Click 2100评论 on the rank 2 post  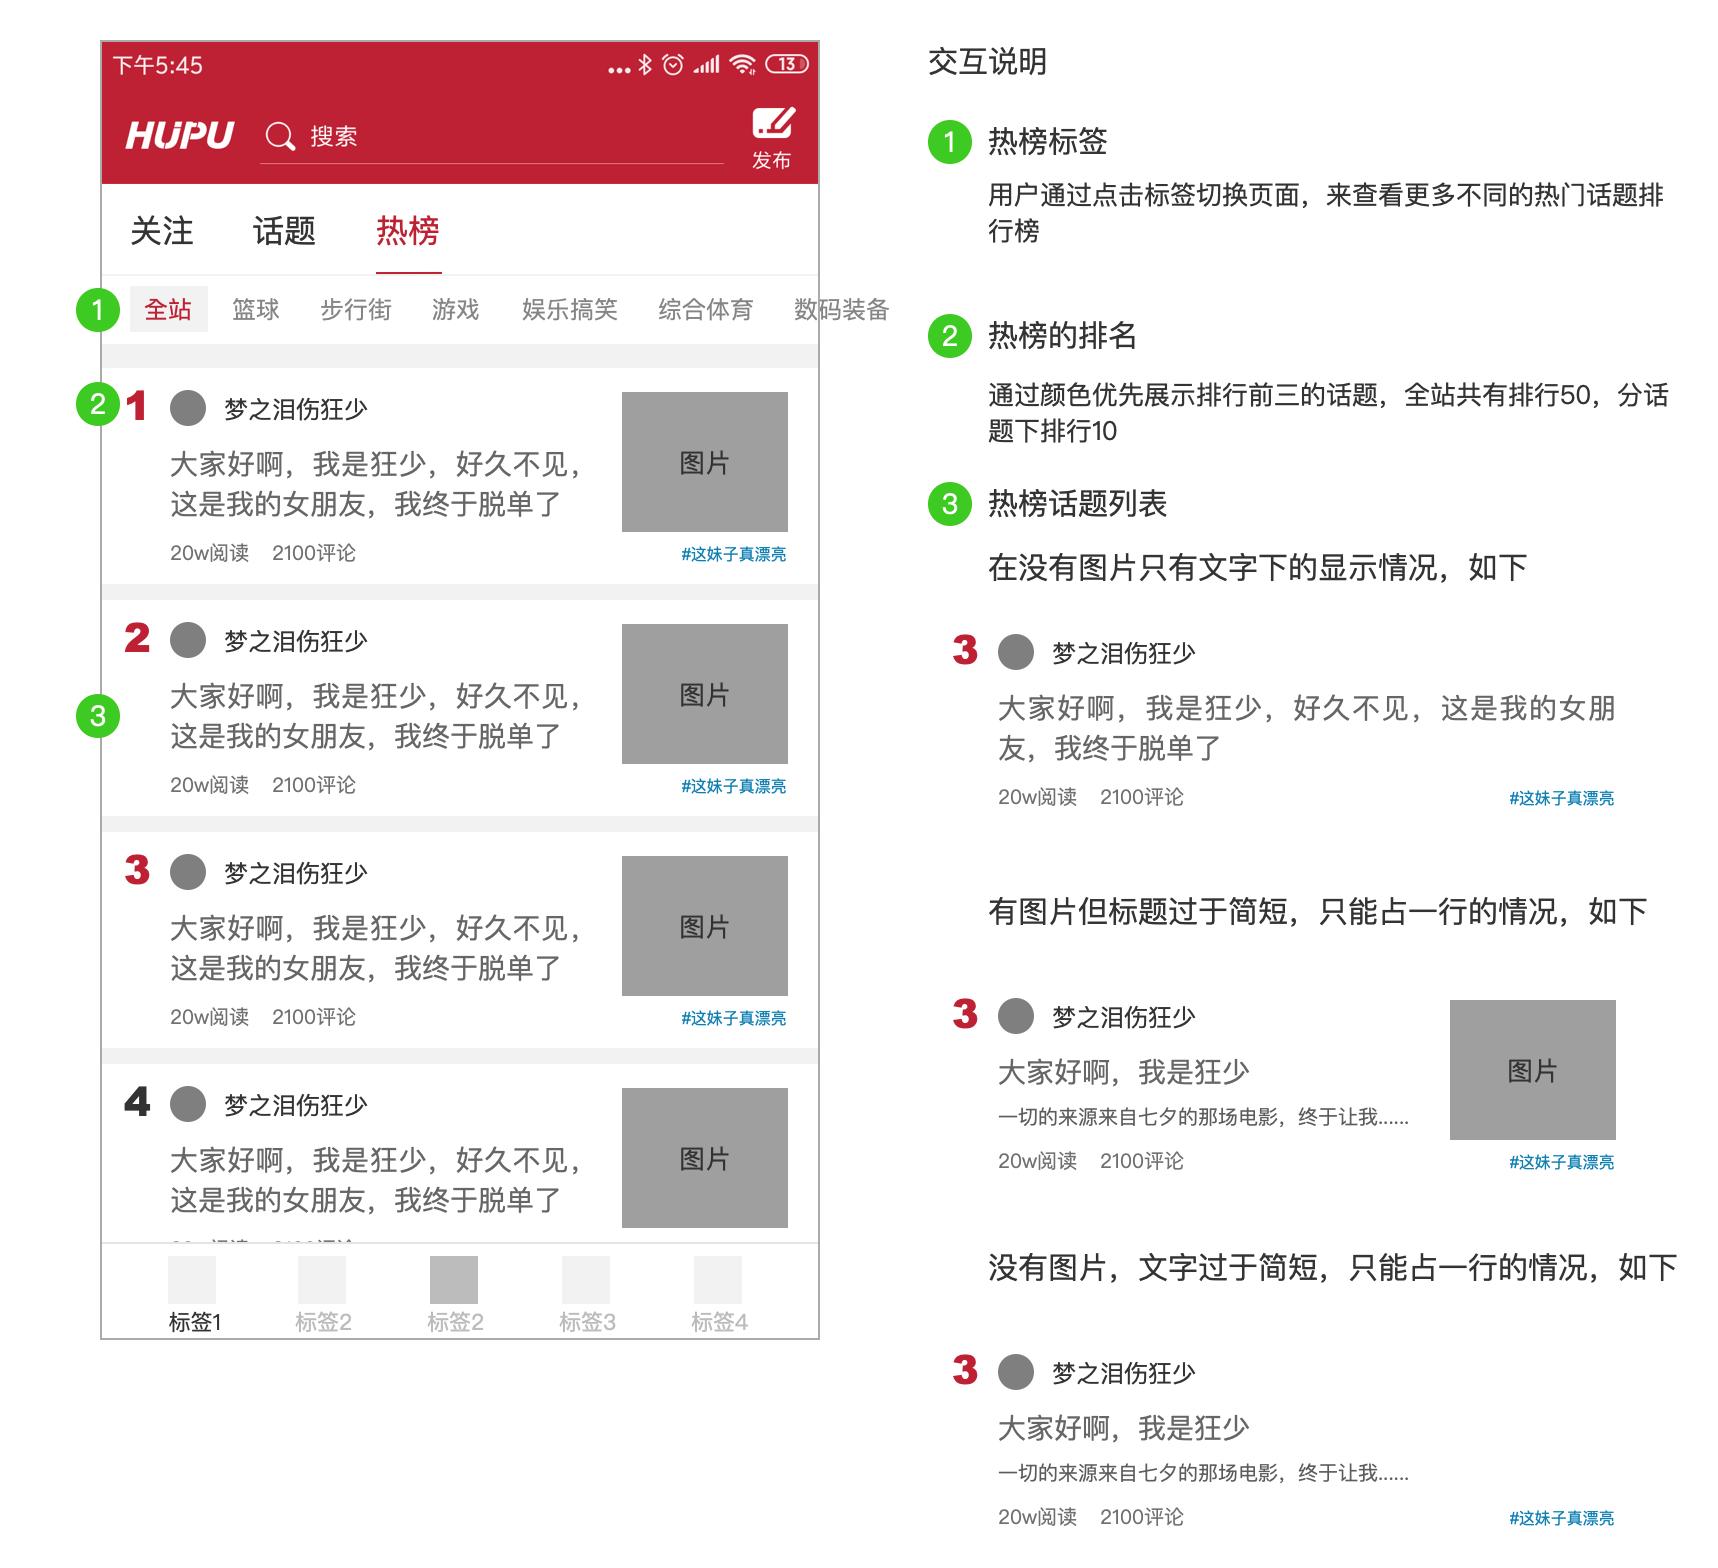[316, 785]
